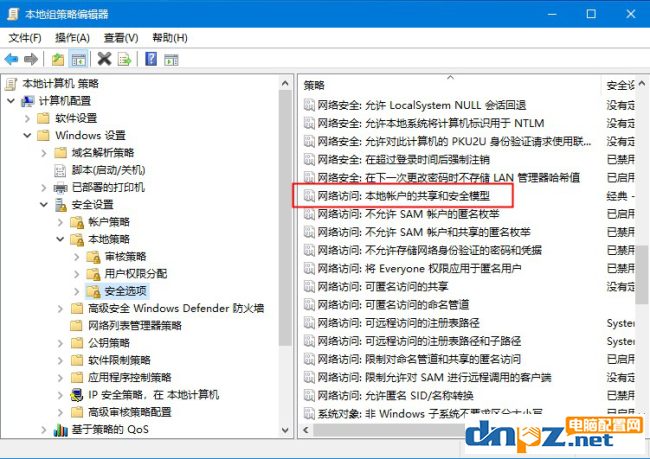Collapse the 计算机配置 node

tap(11, 101)
